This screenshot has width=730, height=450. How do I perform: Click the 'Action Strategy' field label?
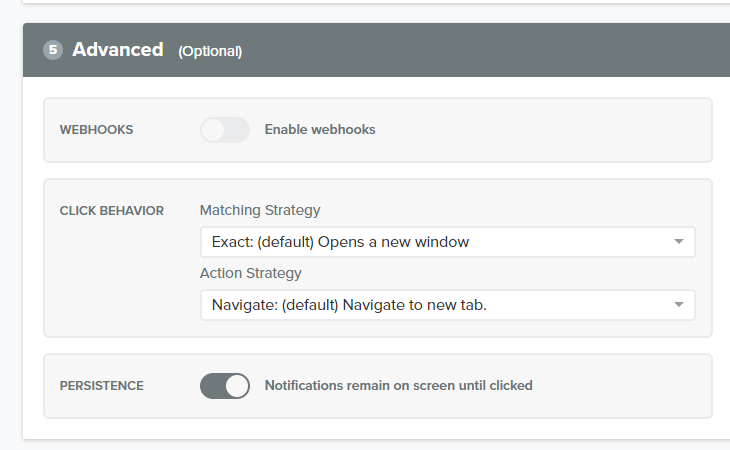click(250, 273)
